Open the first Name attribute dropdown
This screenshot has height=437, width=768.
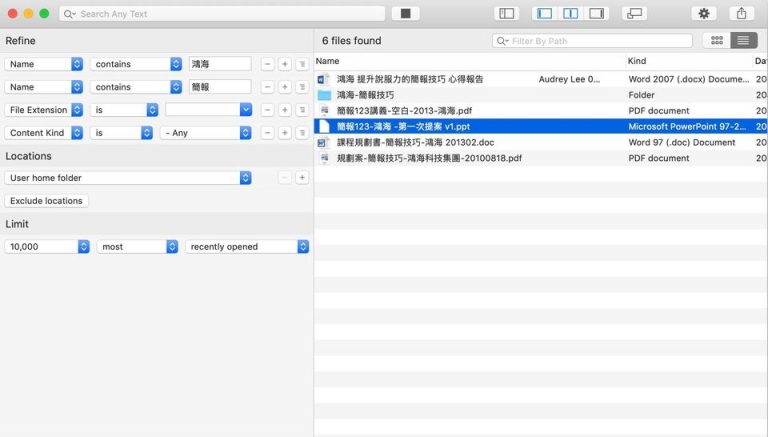(44, 64)
